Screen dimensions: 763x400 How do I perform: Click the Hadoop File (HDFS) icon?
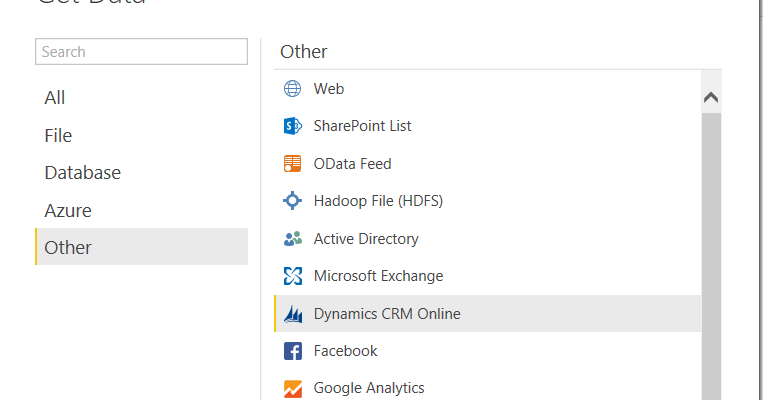click(x=292, y=200)
